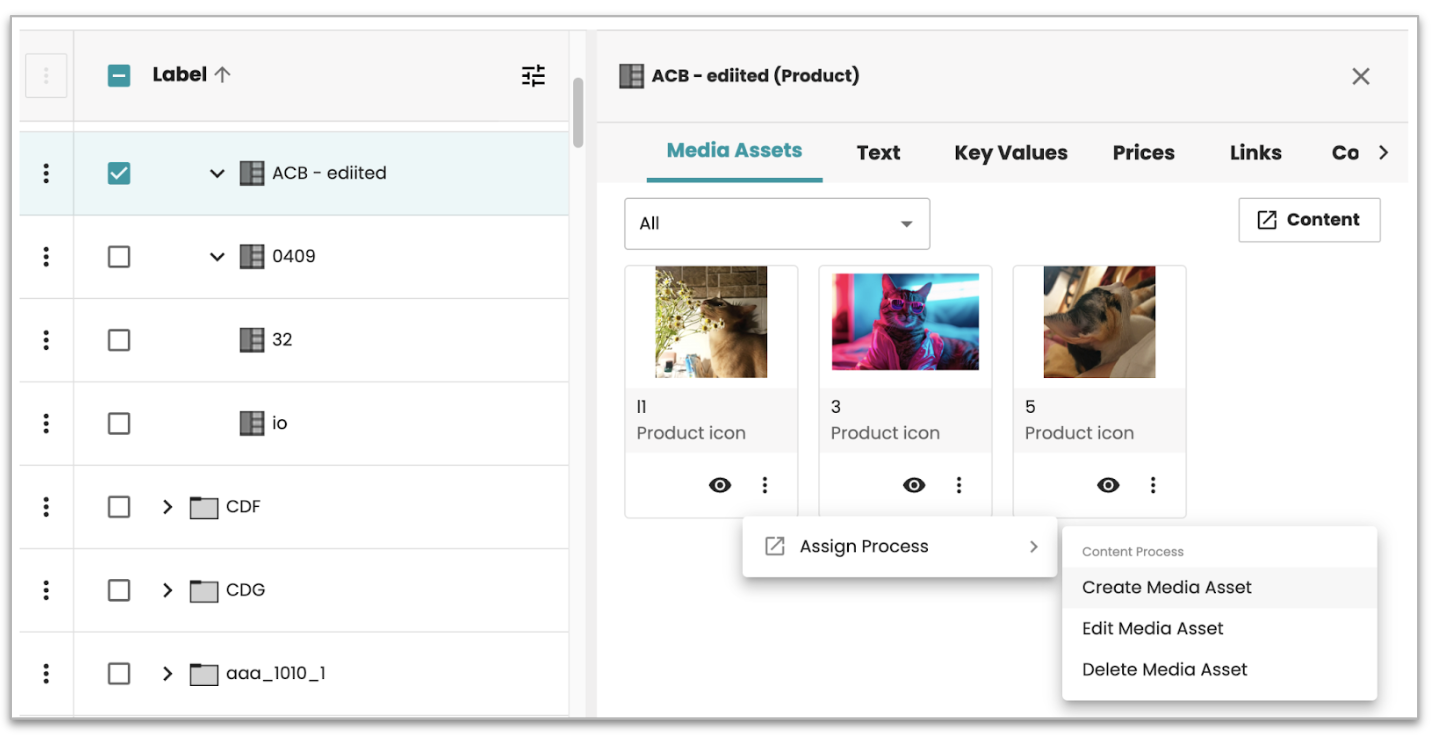Toggle the select-all header checkbox
Screen dimensions: 1440x740
[x=119, y=76]
